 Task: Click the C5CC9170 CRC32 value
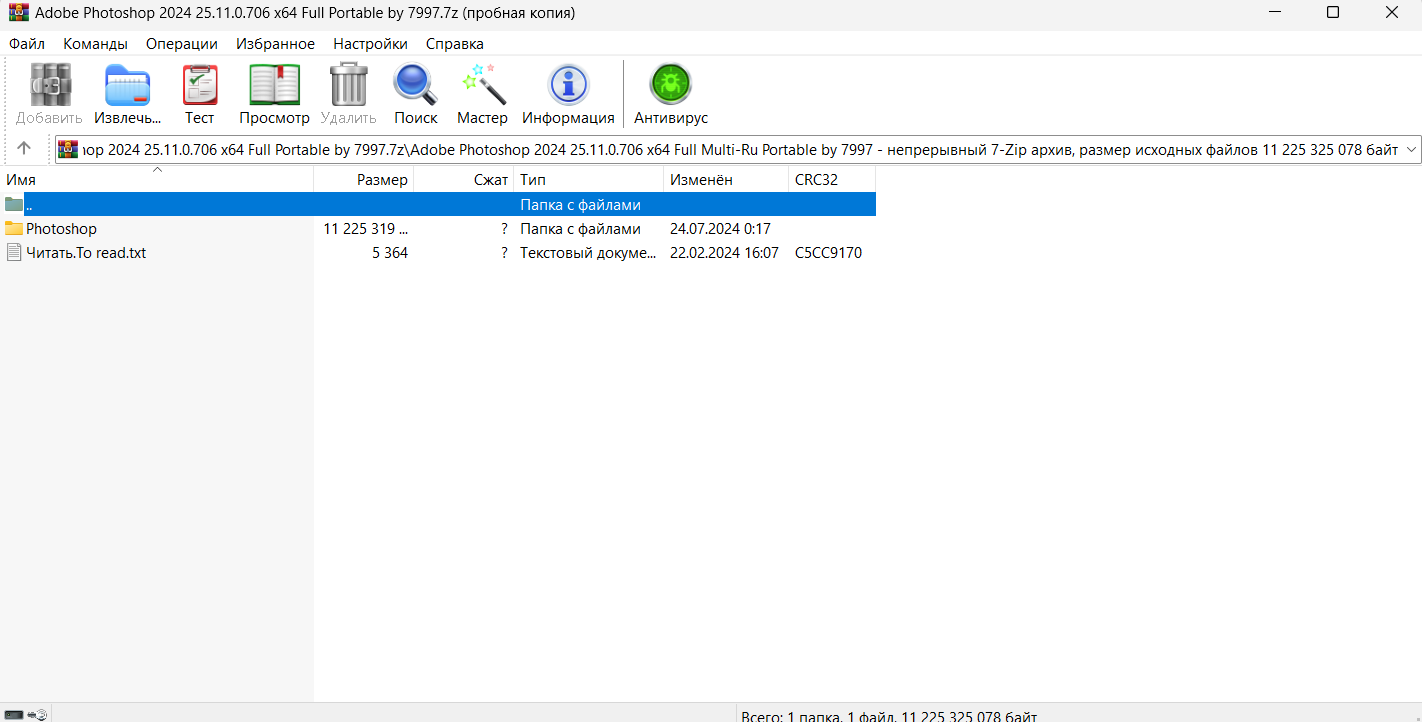[828, 253]
